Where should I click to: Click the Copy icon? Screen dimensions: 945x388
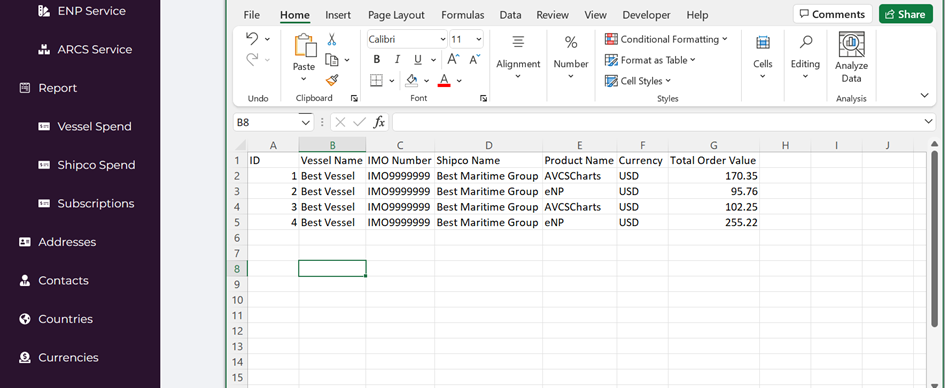pos(331,60)
